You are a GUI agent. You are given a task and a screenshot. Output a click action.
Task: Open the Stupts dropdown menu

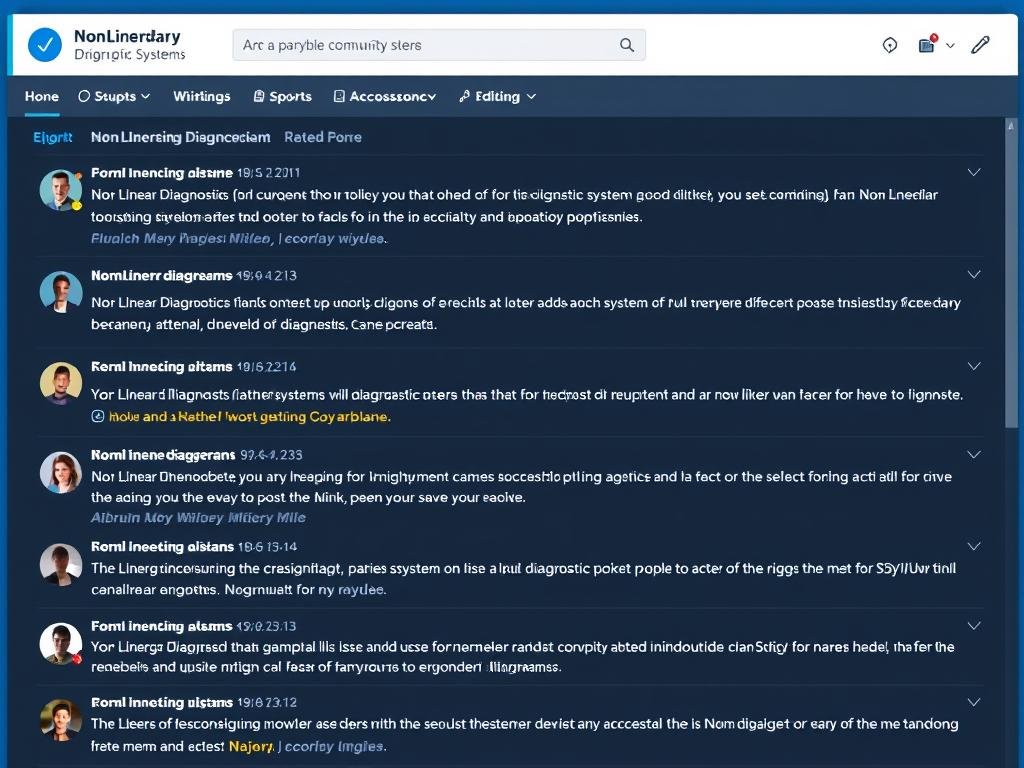[114, 97]
